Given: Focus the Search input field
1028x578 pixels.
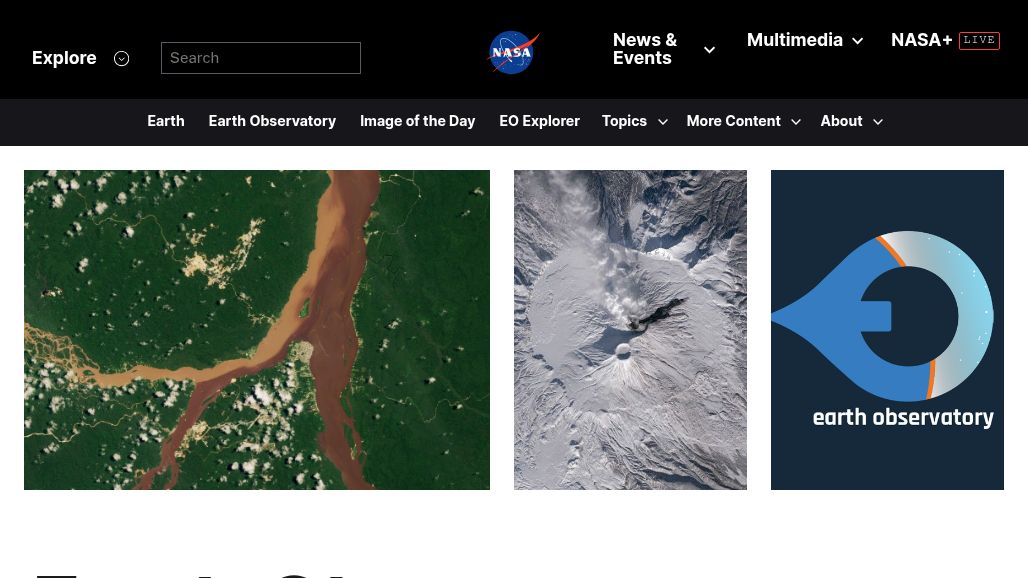Looking at the screenshot, I should (261, 58).
